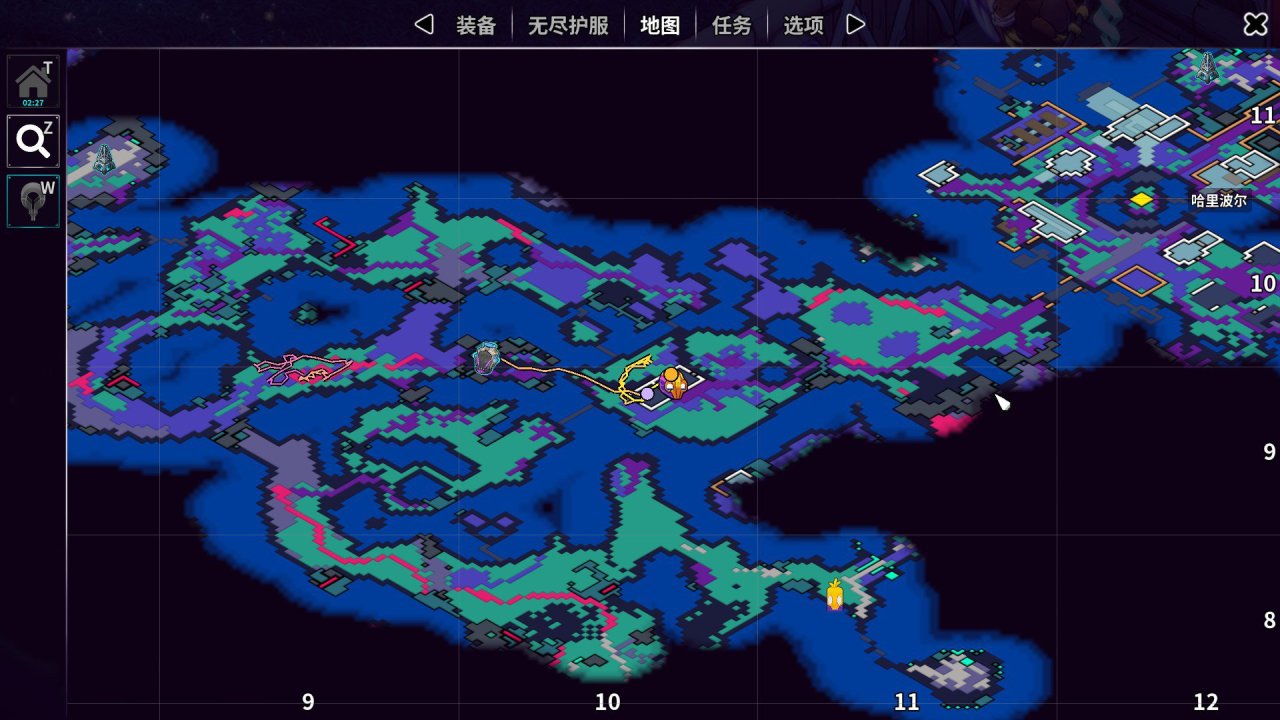Click the tower icon at top right

pos(1207,68)
